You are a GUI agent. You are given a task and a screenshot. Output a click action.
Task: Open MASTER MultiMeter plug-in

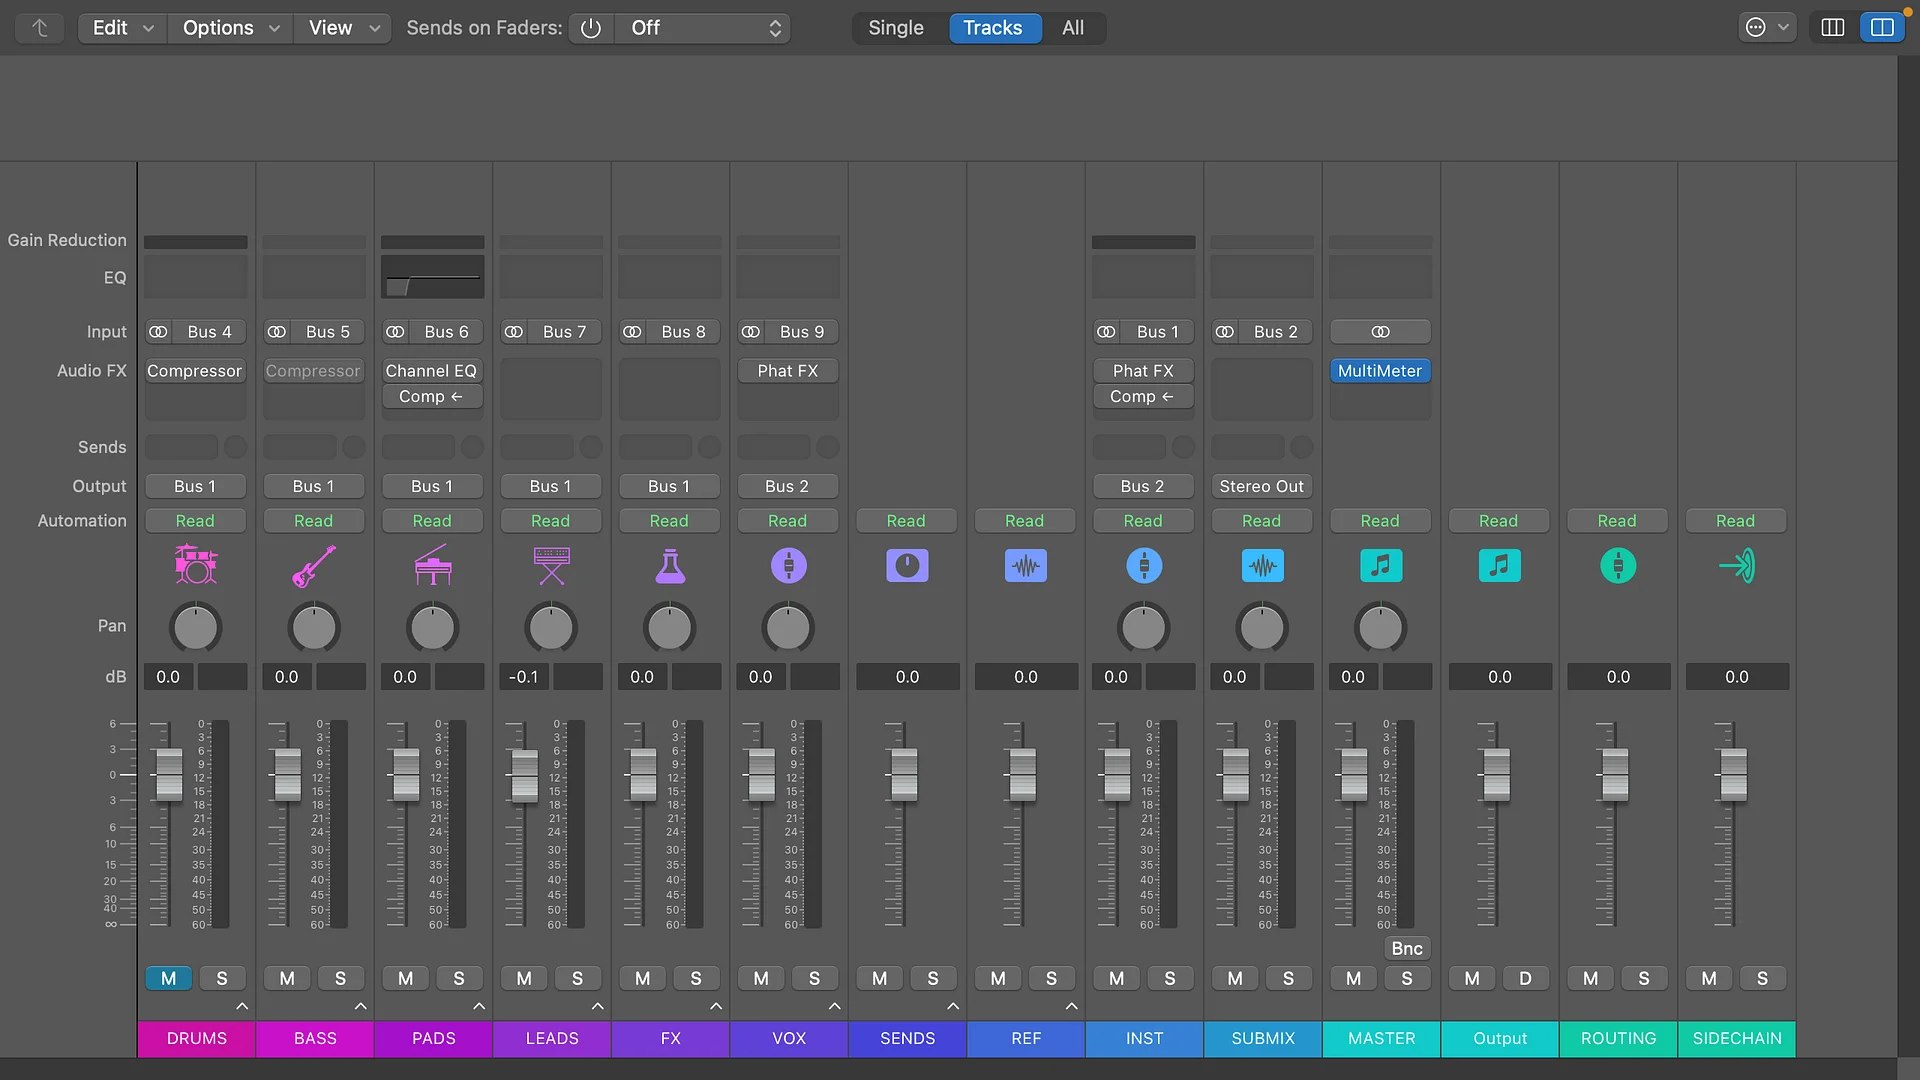[1380, 371]
